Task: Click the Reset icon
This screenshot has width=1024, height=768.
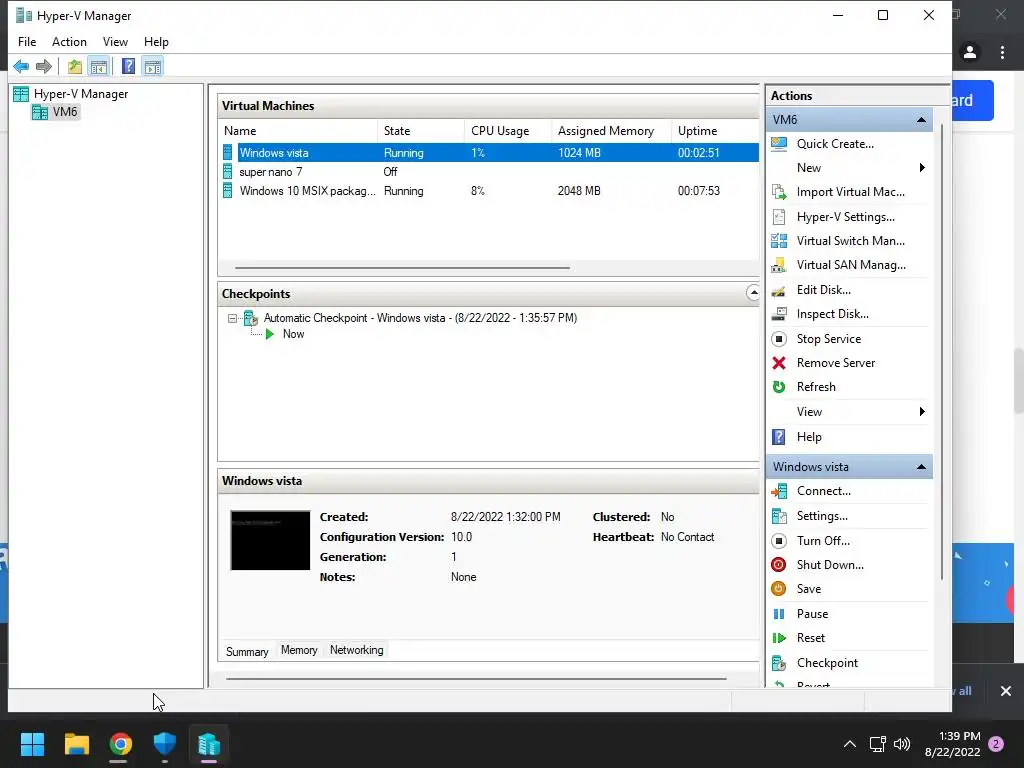Action: pyautogui.click(x=779, y=638)
